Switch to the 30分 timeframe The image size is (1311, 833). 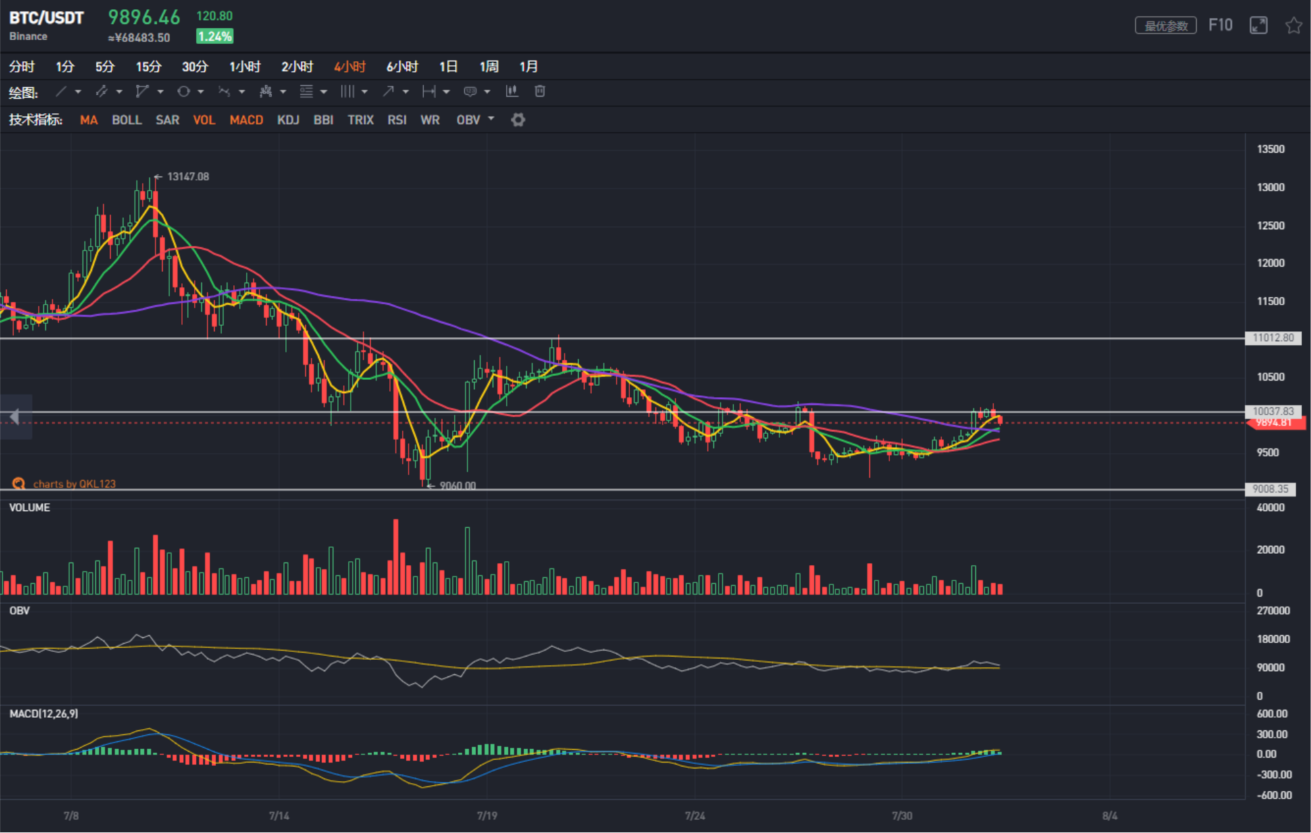195,67
